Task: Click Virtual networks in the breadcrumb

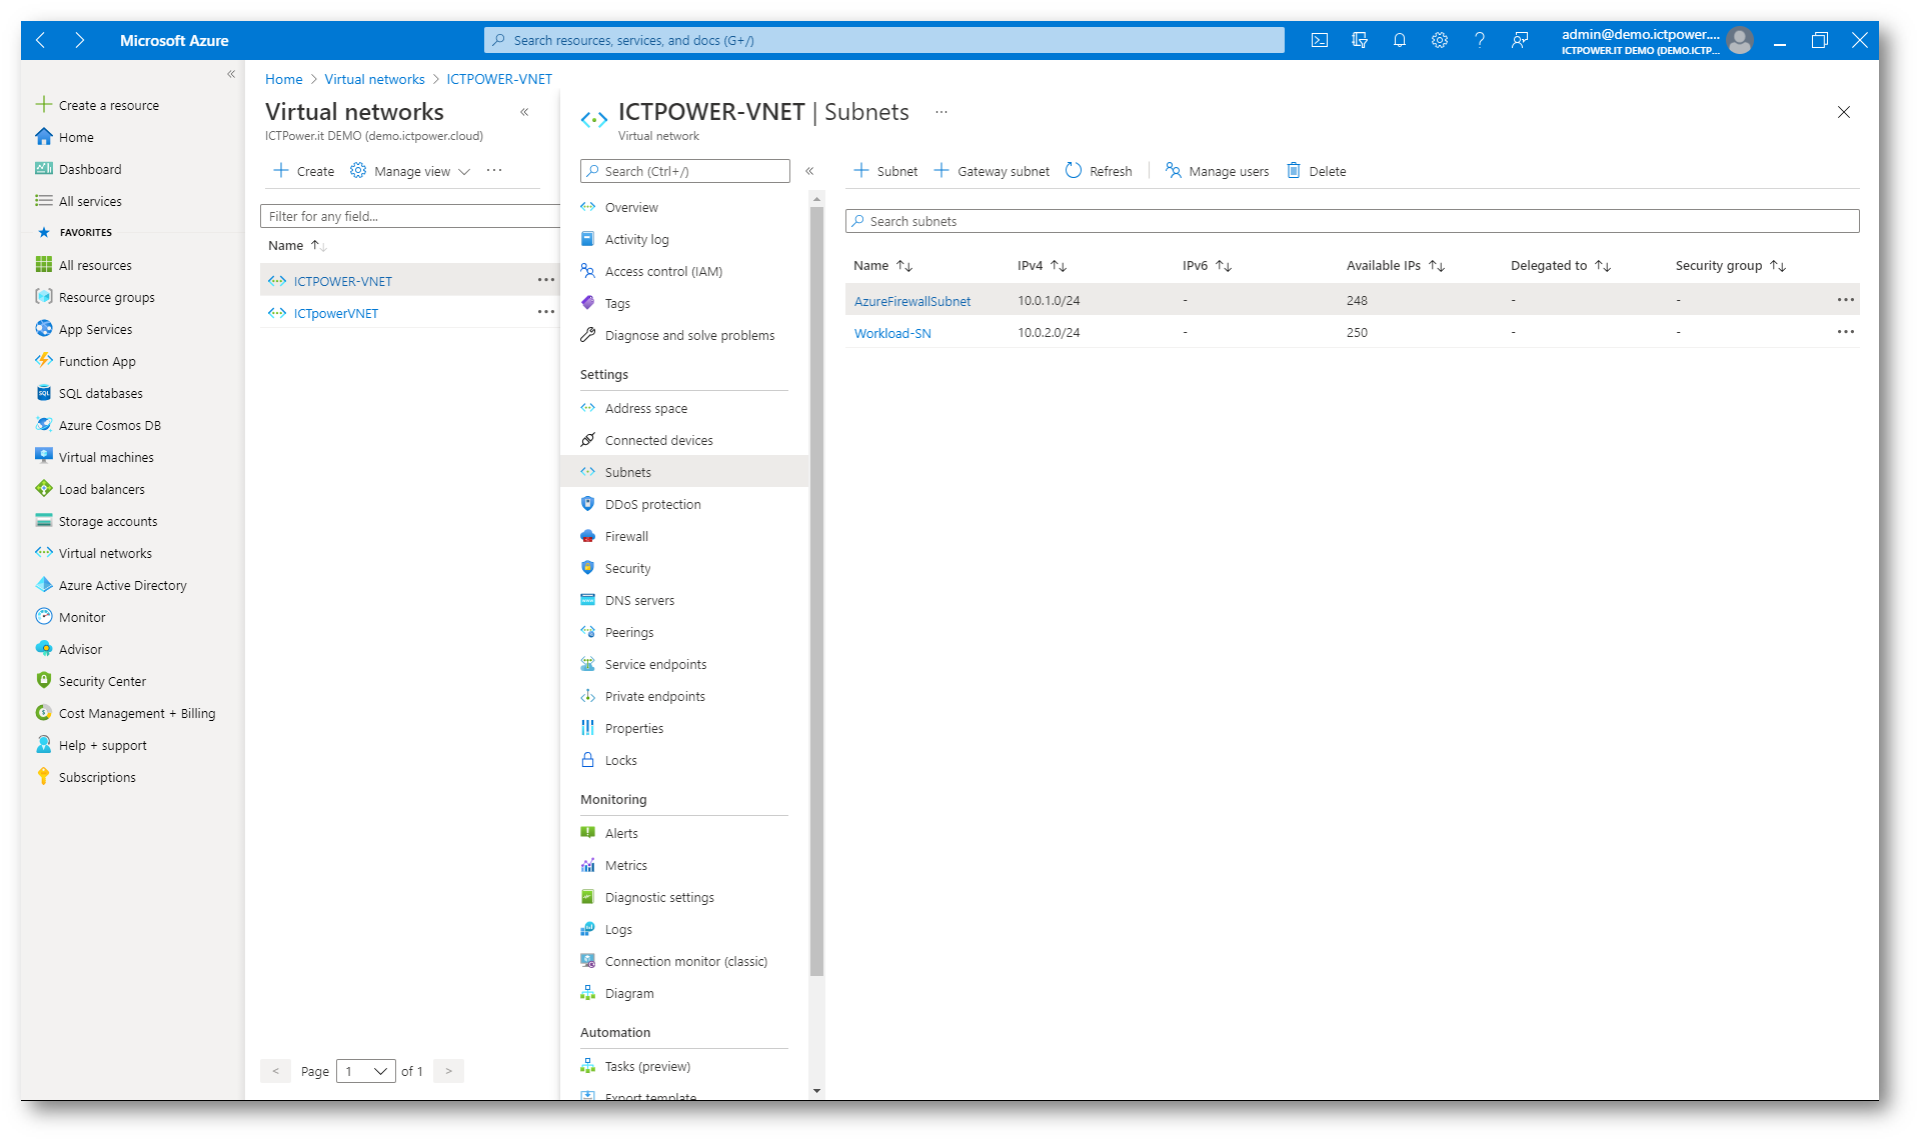Action: [374, 79]
